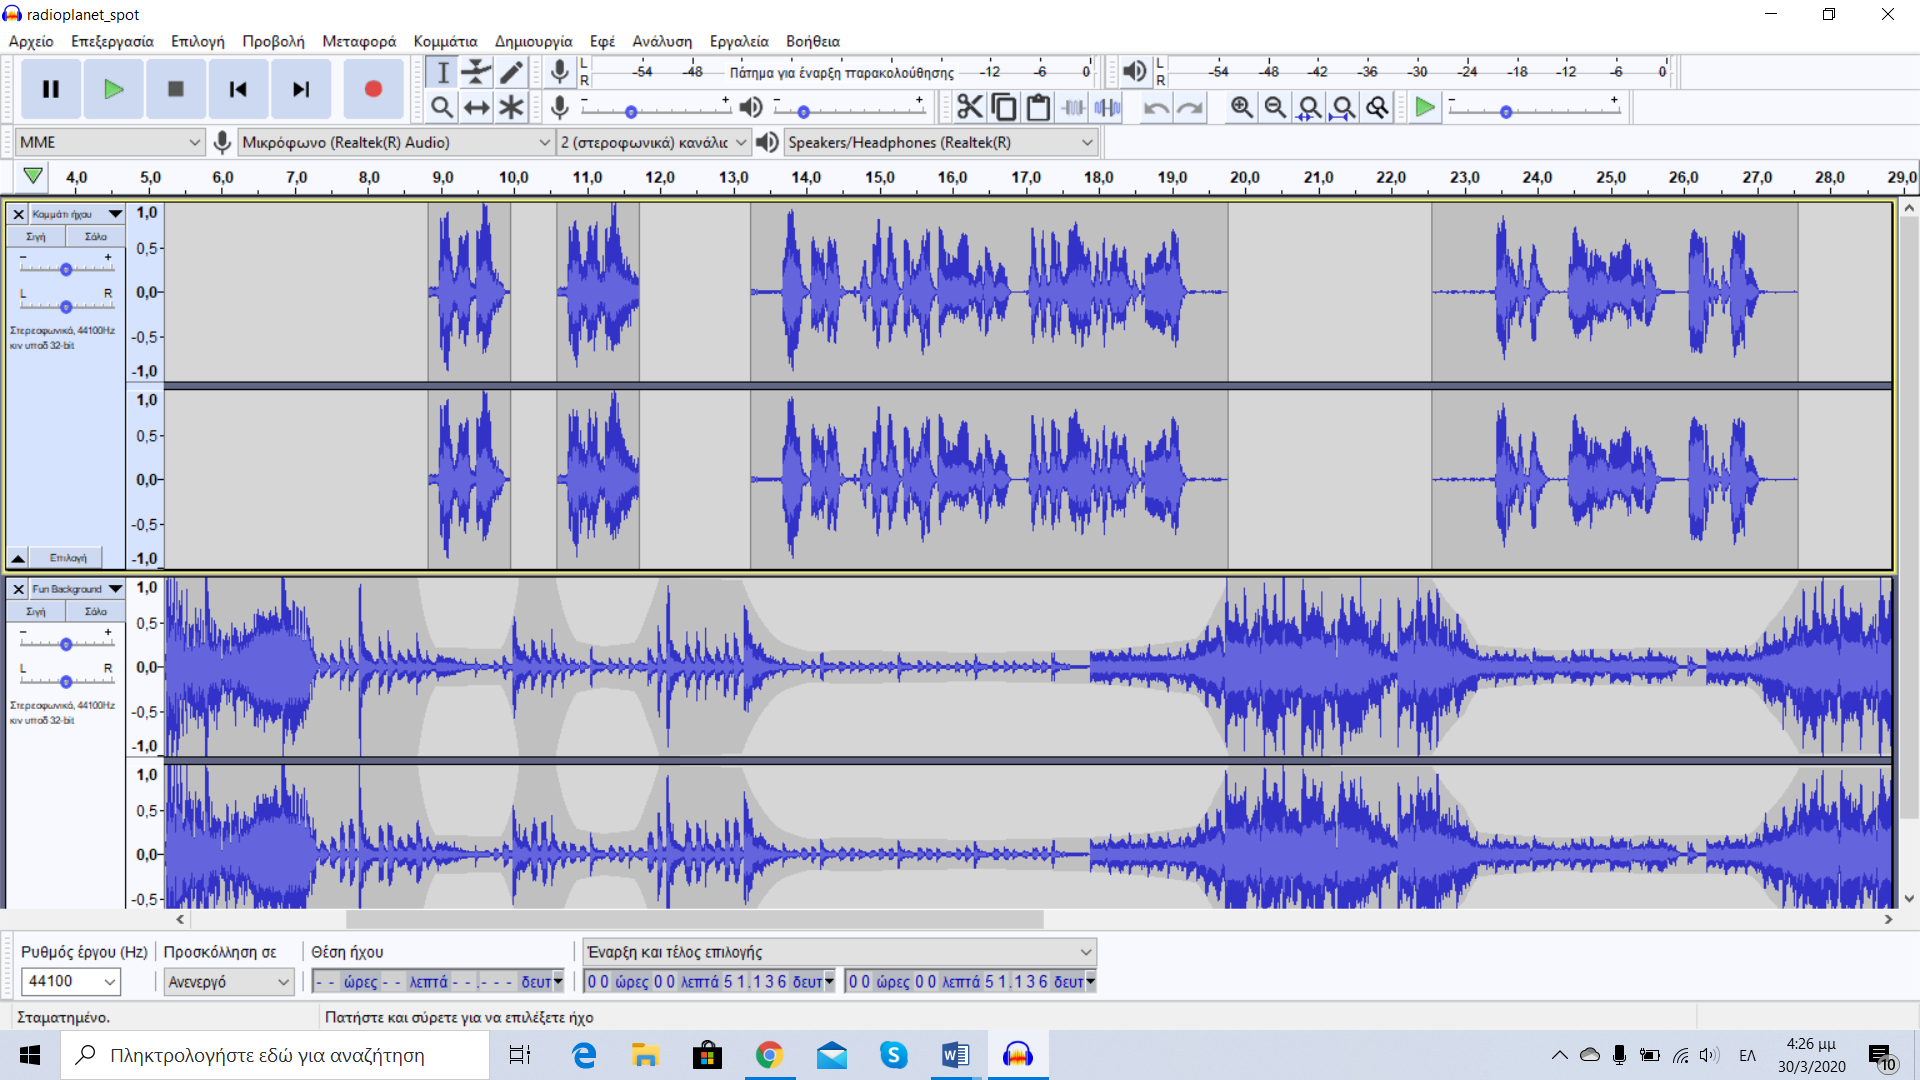Mute first audio track with Σιγή
This screenshot has width=1920, height=1080.
click(36, 237)
